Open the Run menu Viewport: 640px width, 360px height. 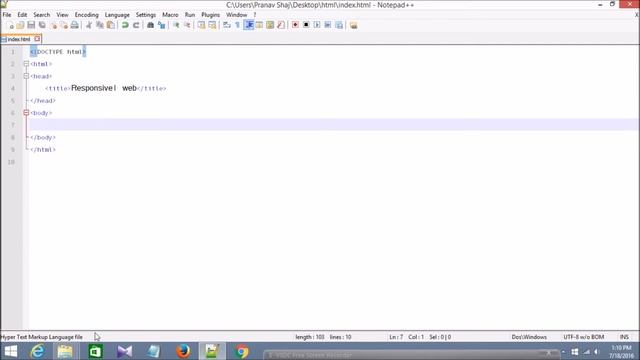pos(190,15)
